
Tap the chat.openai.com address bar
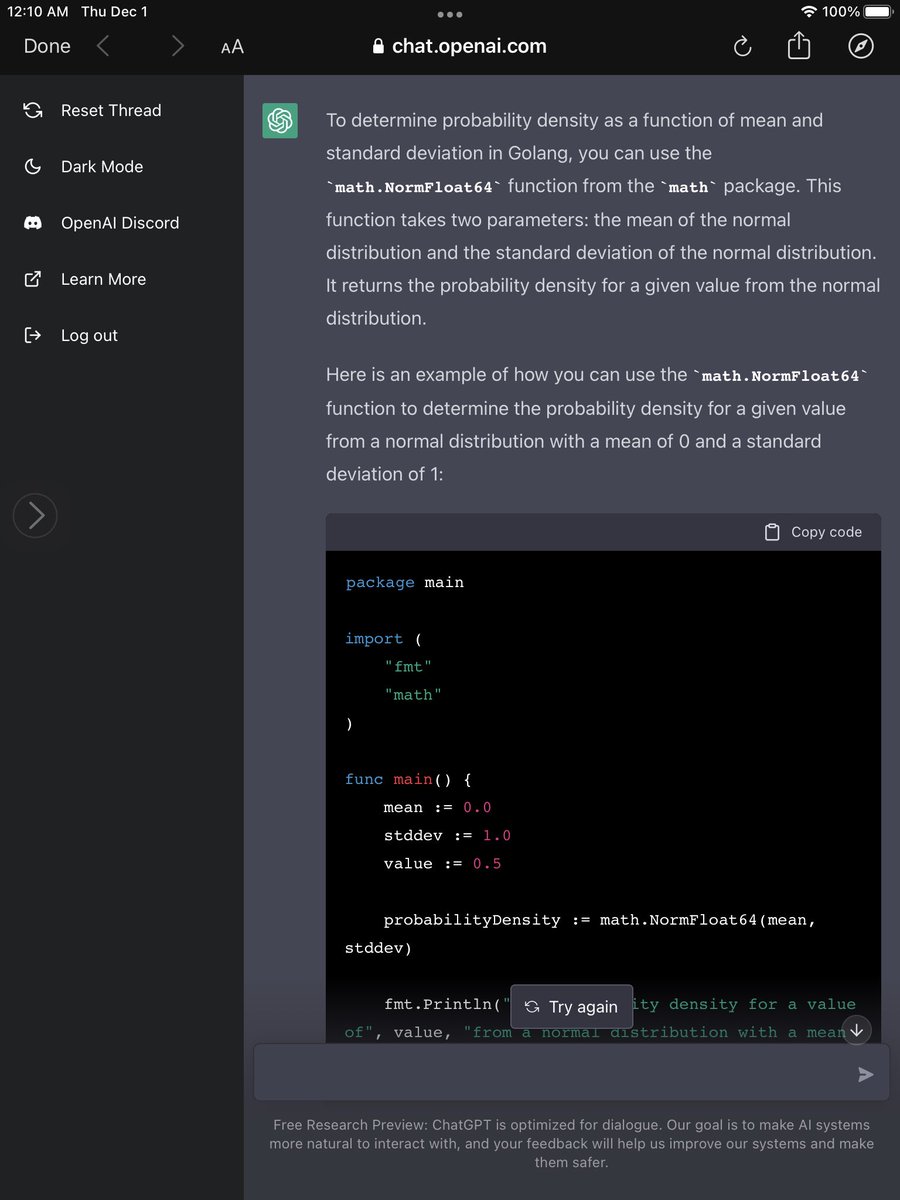459,46
